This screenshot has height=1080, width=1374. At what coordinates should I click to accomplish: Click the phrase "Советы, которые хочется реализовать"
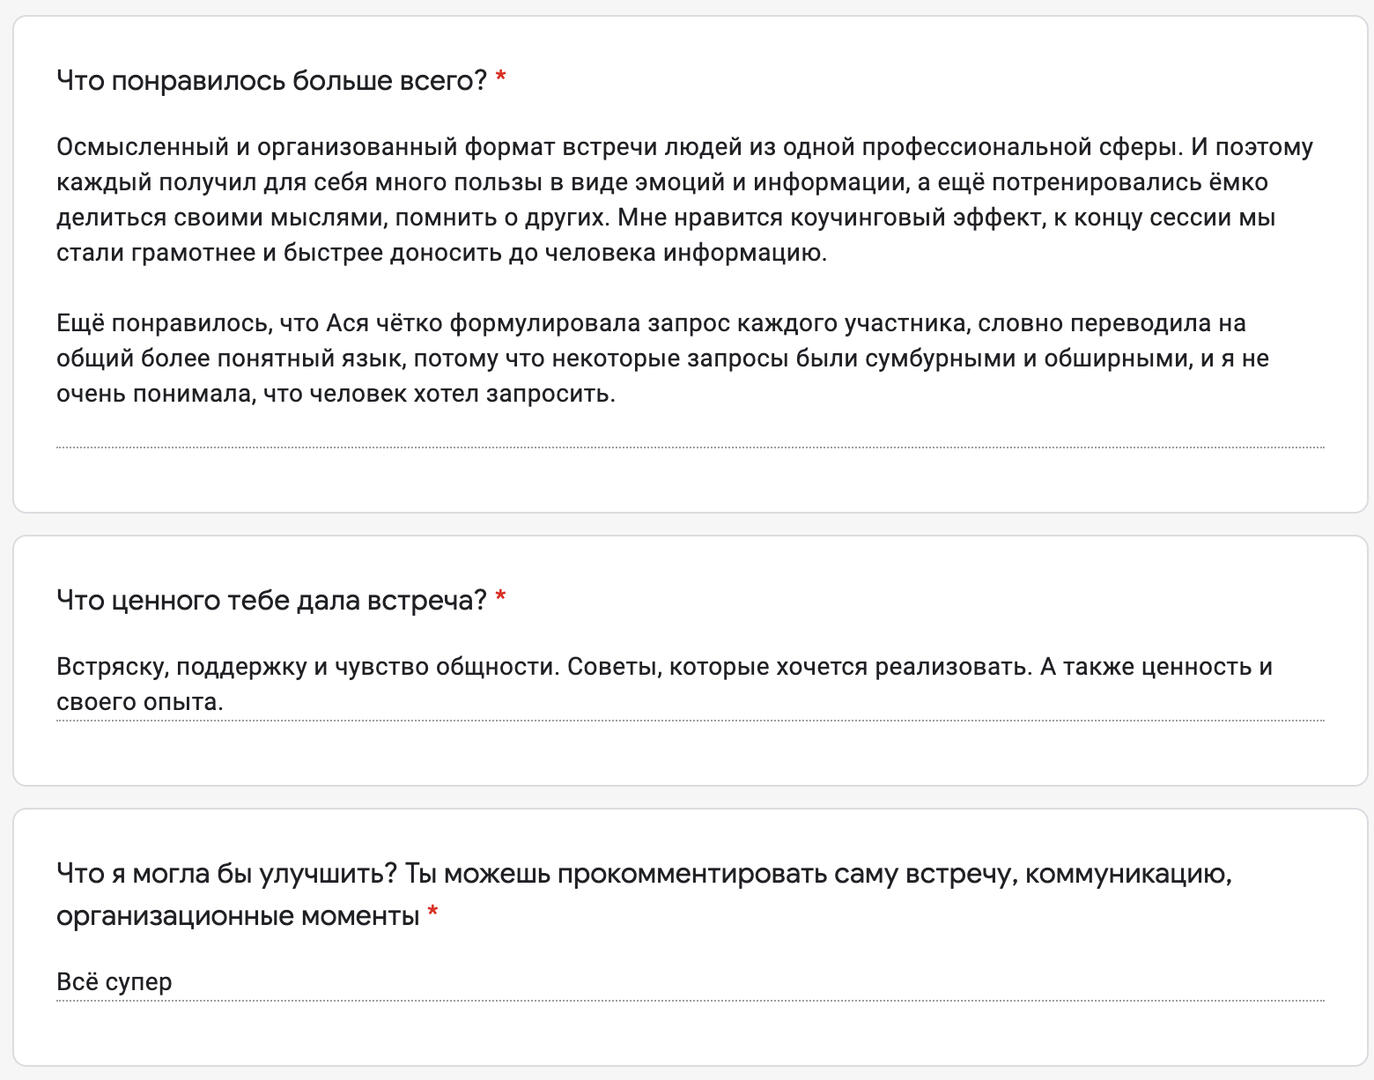(799, 667)
